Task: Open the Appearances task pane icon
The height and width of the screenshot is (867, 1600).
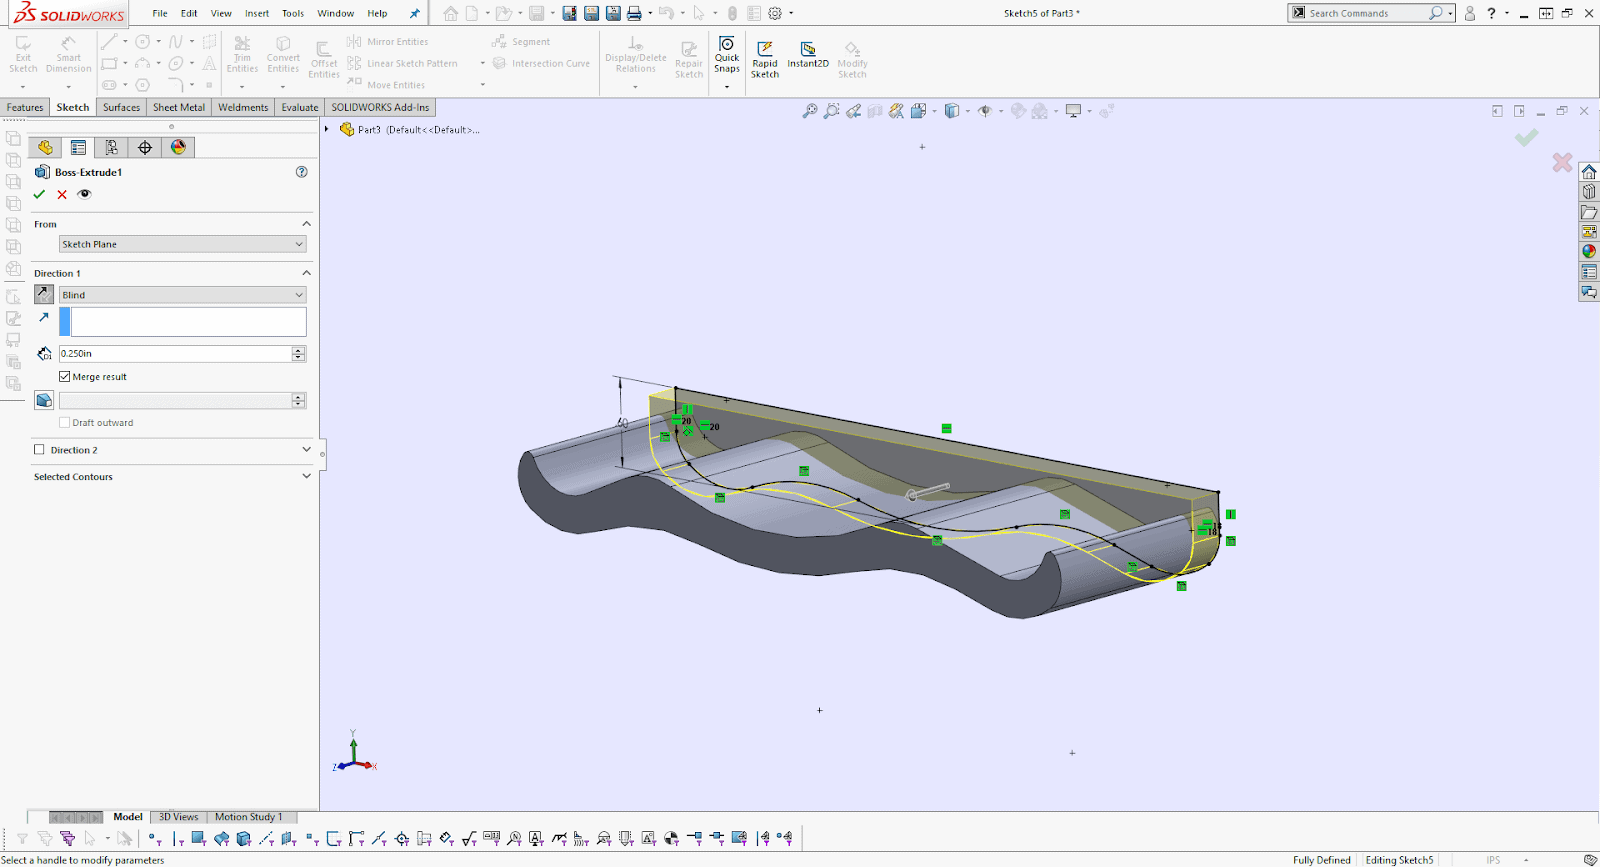Action: pyautogui.click(x=1589, y=252)
